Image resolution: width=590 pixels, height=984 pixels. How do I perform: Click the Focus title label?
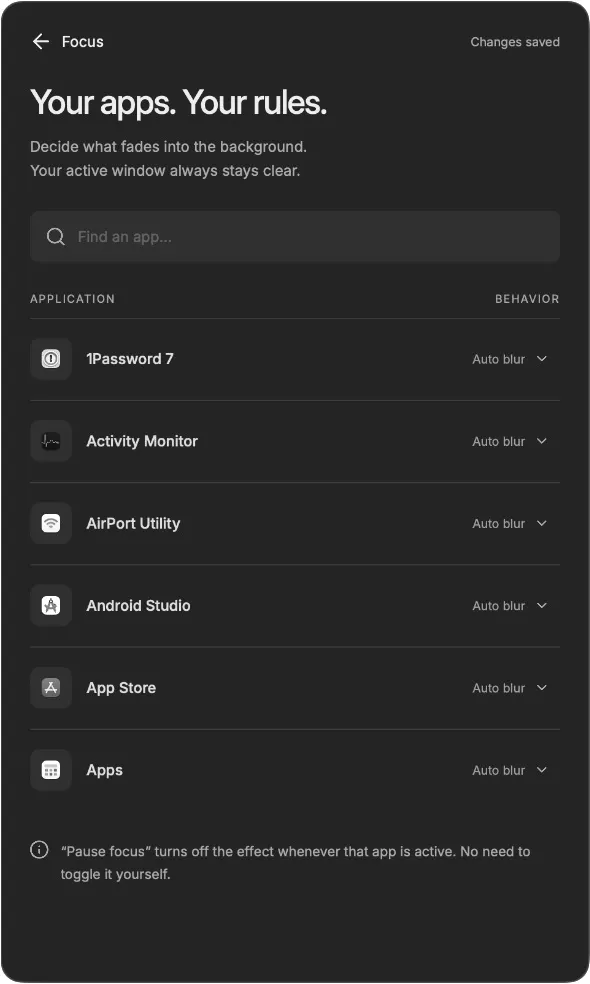point(83,41)
